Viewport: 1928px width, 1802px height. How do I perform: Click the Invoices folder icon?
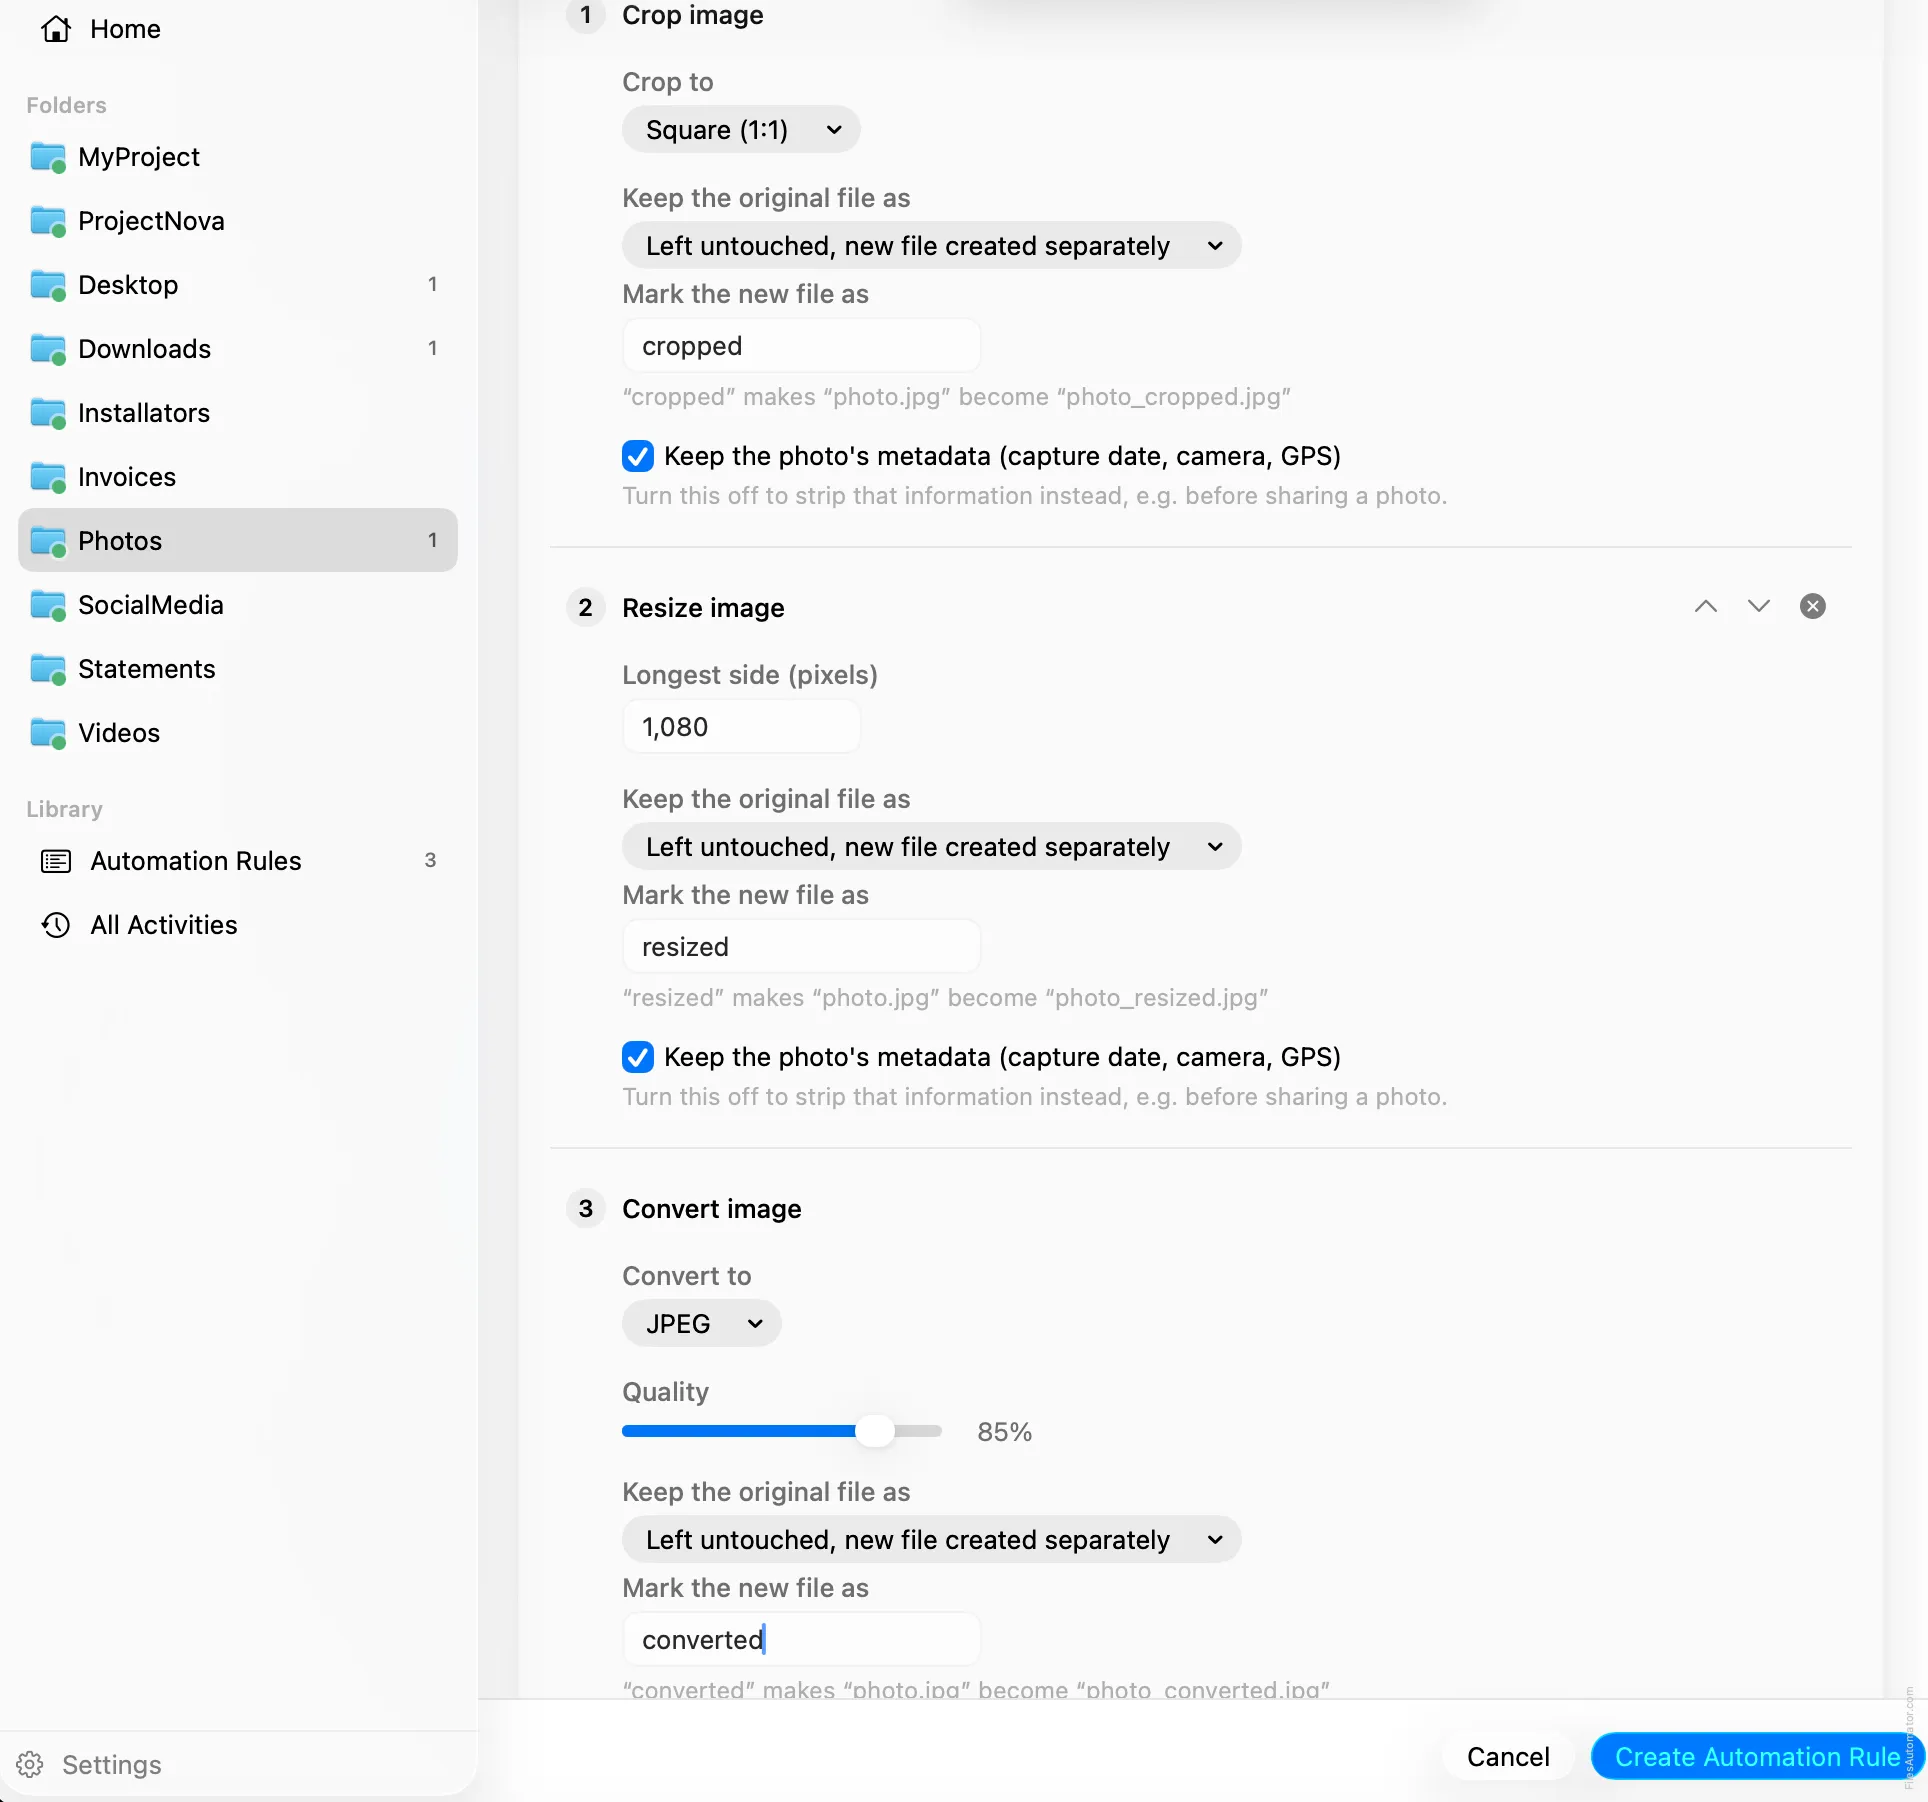[48, 477]
